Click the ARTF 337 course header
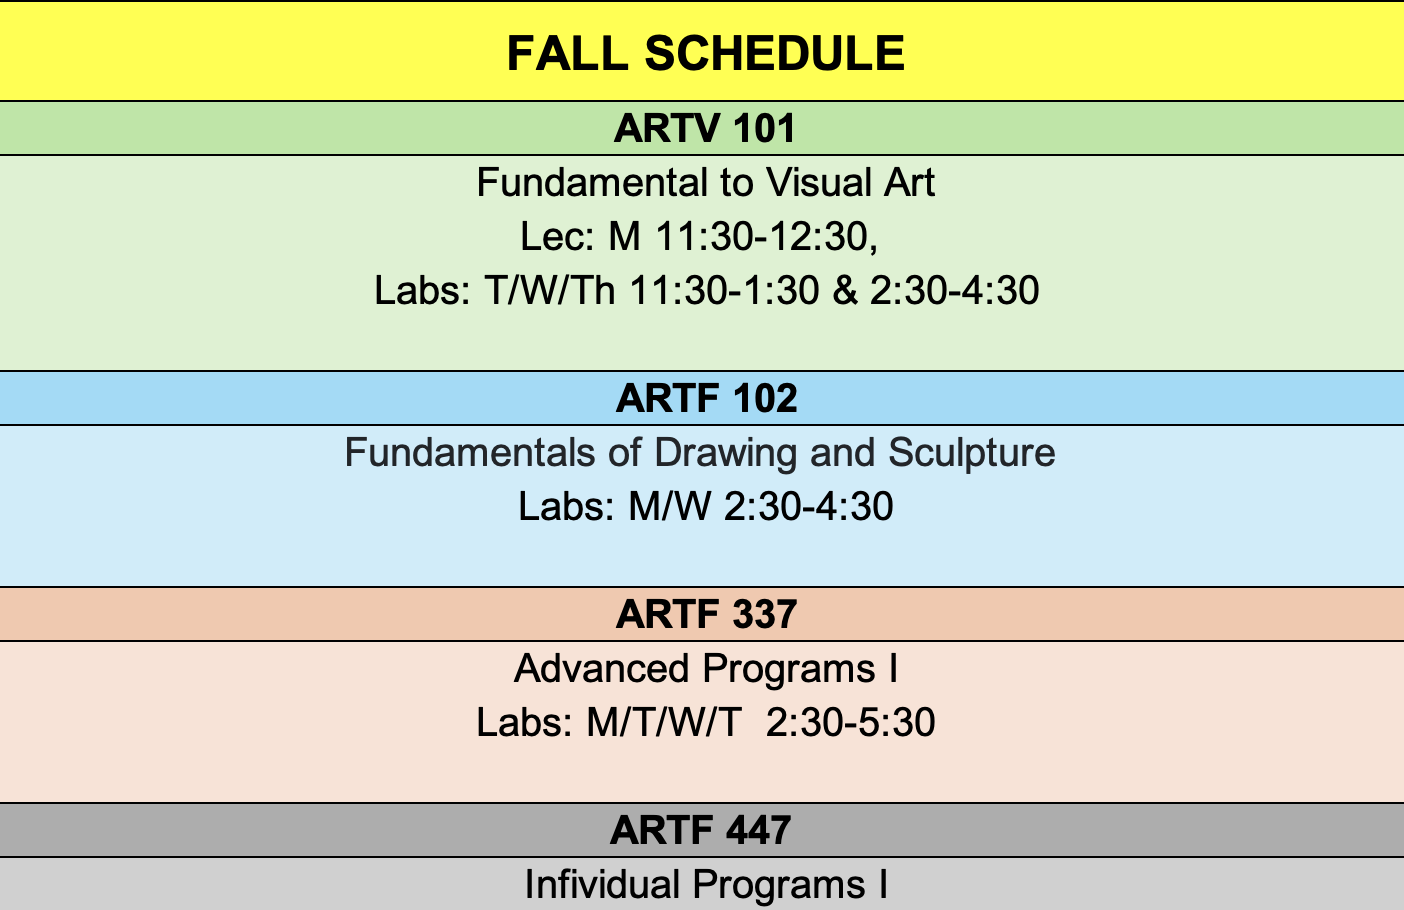1404x910 pixels. tap(706, 614)
